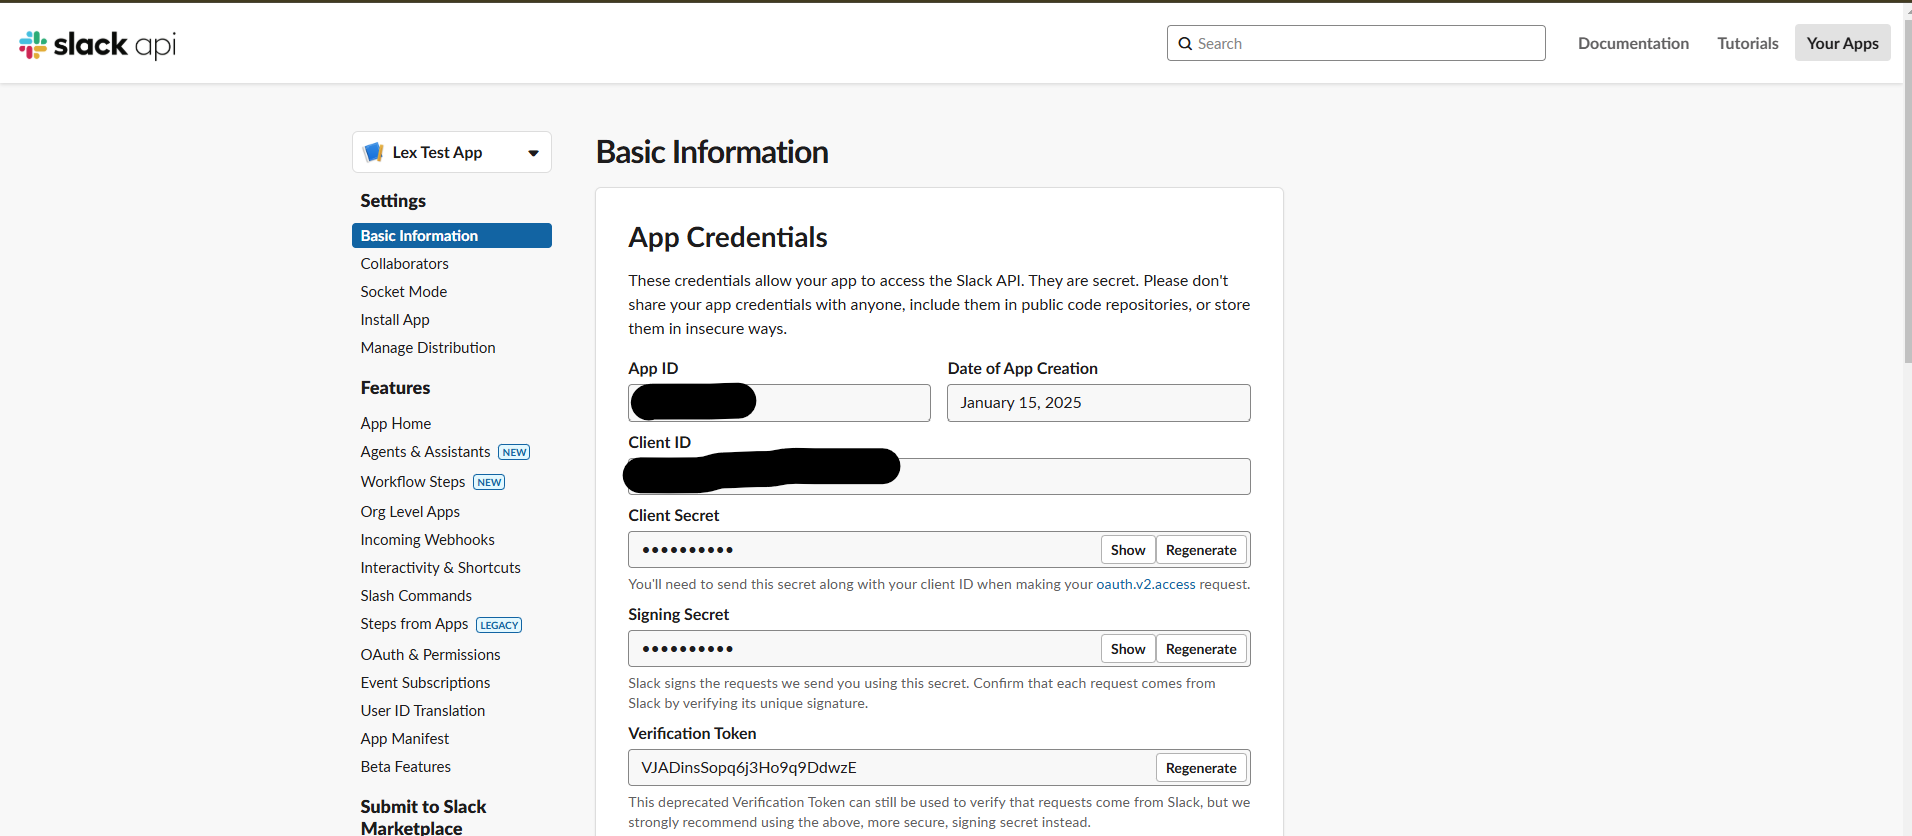Viewport: 1912px width, 836px height.
Task: Open the Tutorials menu item
Action: tap(1747, 43)
